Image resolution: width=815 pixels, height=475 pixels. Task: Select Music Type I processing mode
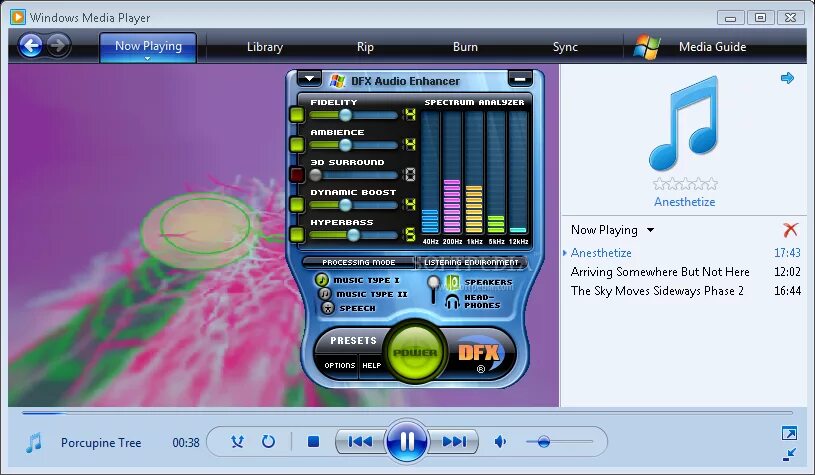(358, 280)
